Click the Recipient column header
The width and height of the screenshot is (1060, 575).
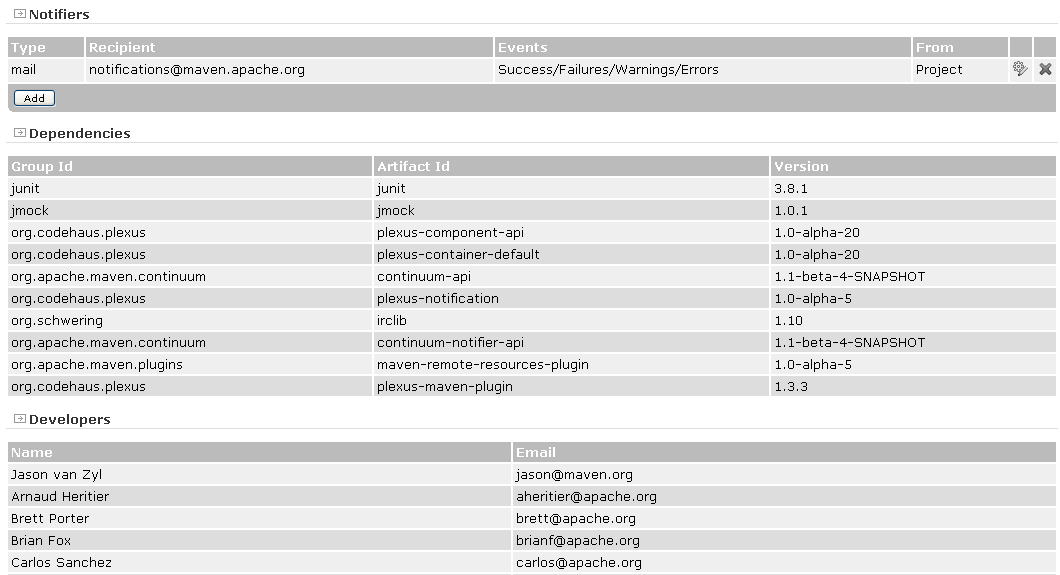(122, 47)
